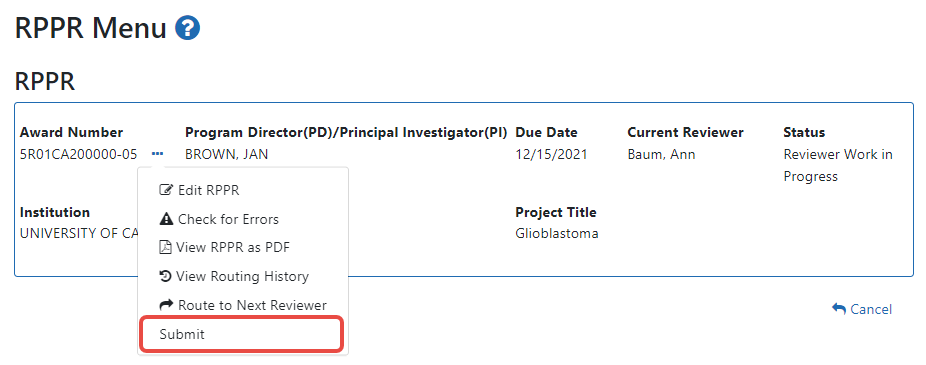Click the routing history clock icon
Image resolution: width=926 pixels, height=365 pixels.
[165, 276]
